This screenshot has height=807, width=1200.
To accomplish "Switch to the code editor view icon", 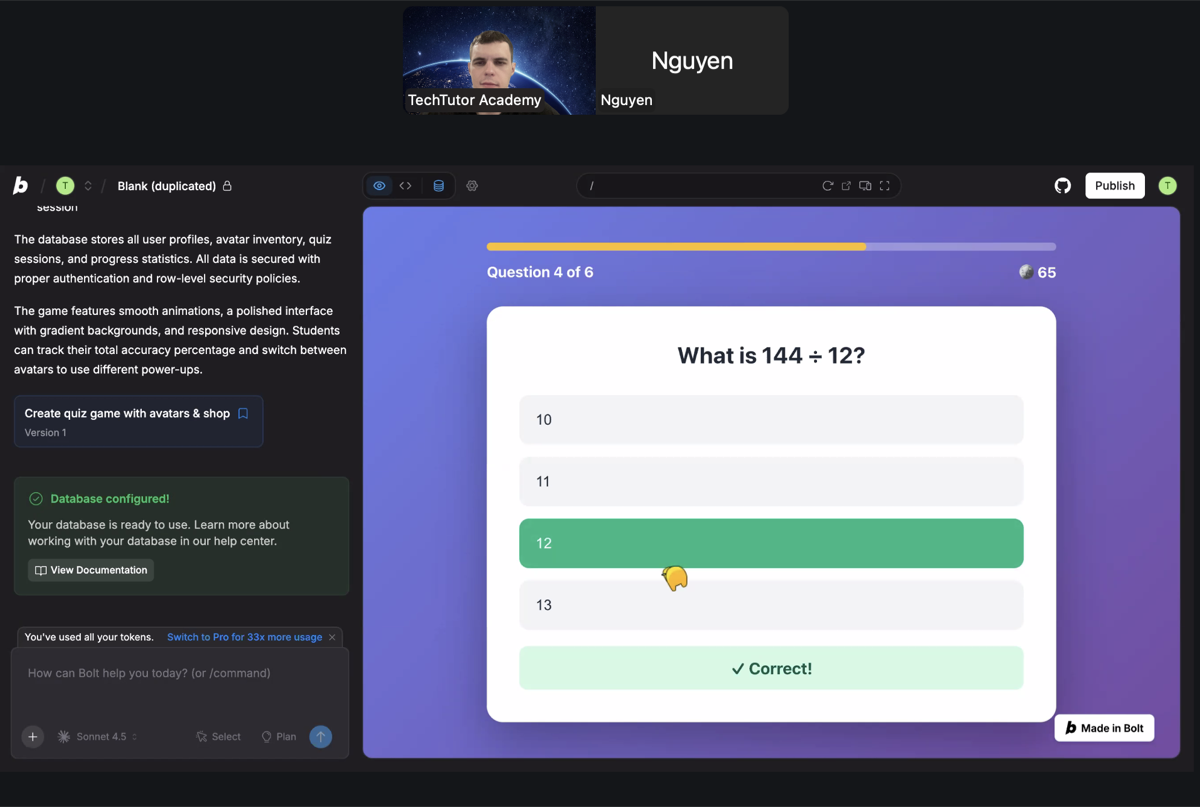I will (x=406, y=186).
